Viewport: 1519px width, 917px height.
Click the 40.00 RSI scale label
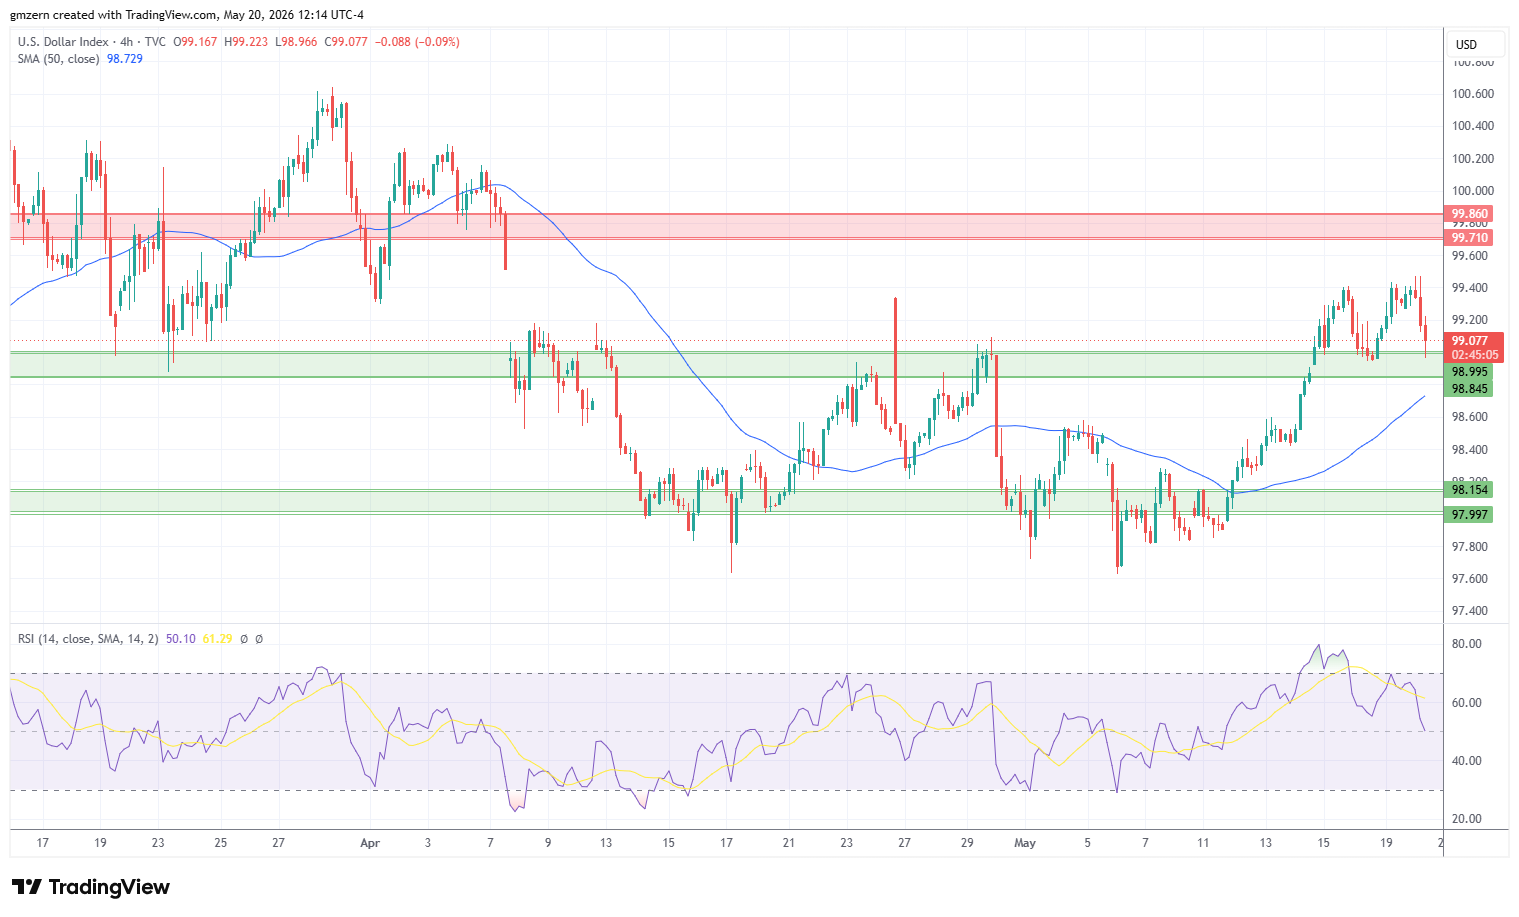(1467, 761)
